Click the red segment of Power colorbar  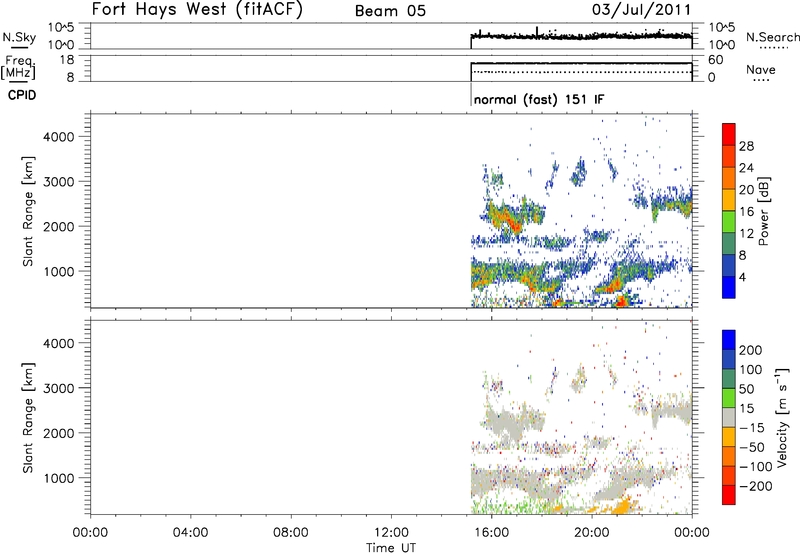click(729, 135)
